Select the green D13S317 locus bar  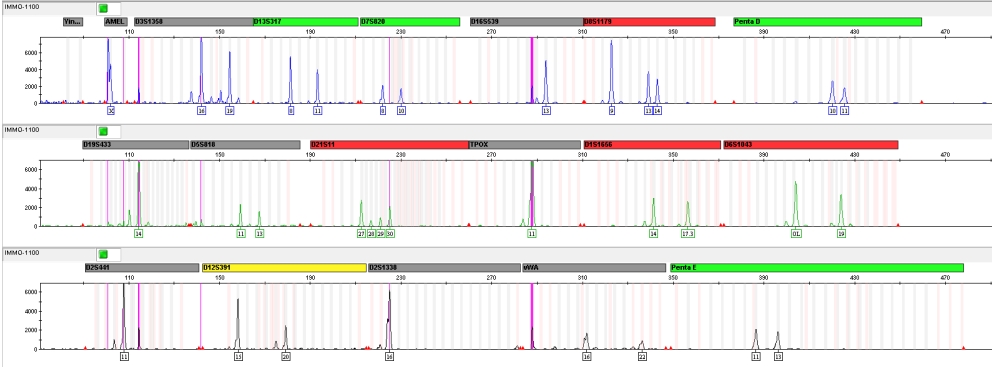click(x=305, y=22)
